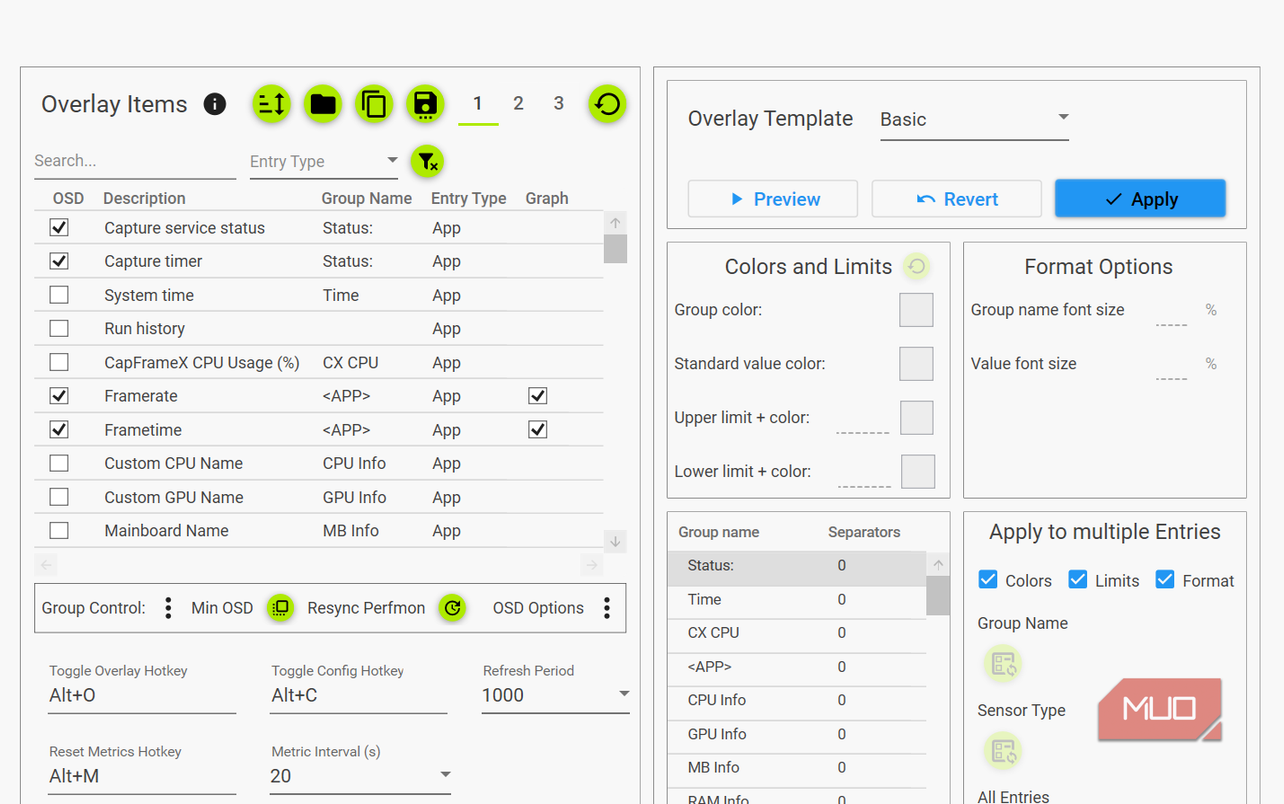Switch to overlay configuration tab 2
This screenshot has width=1284, height=804.
(x=518, y=103)
